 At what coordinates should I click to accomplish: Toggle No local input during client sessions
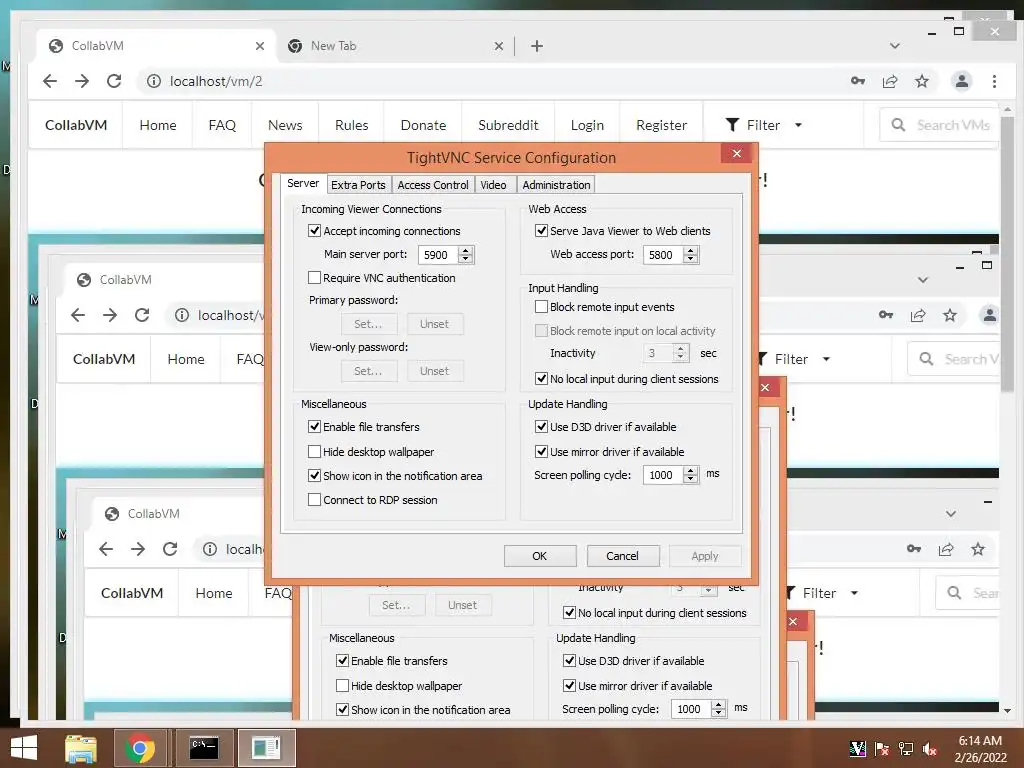point(541,378)
